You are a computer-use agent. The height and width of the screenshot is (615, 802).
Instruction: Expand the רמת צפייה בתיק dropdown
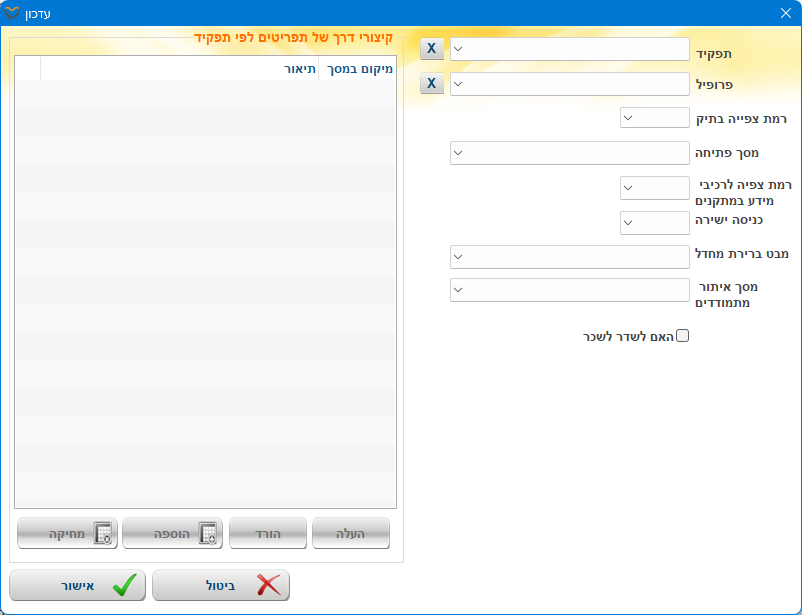[x=655, y=118]
